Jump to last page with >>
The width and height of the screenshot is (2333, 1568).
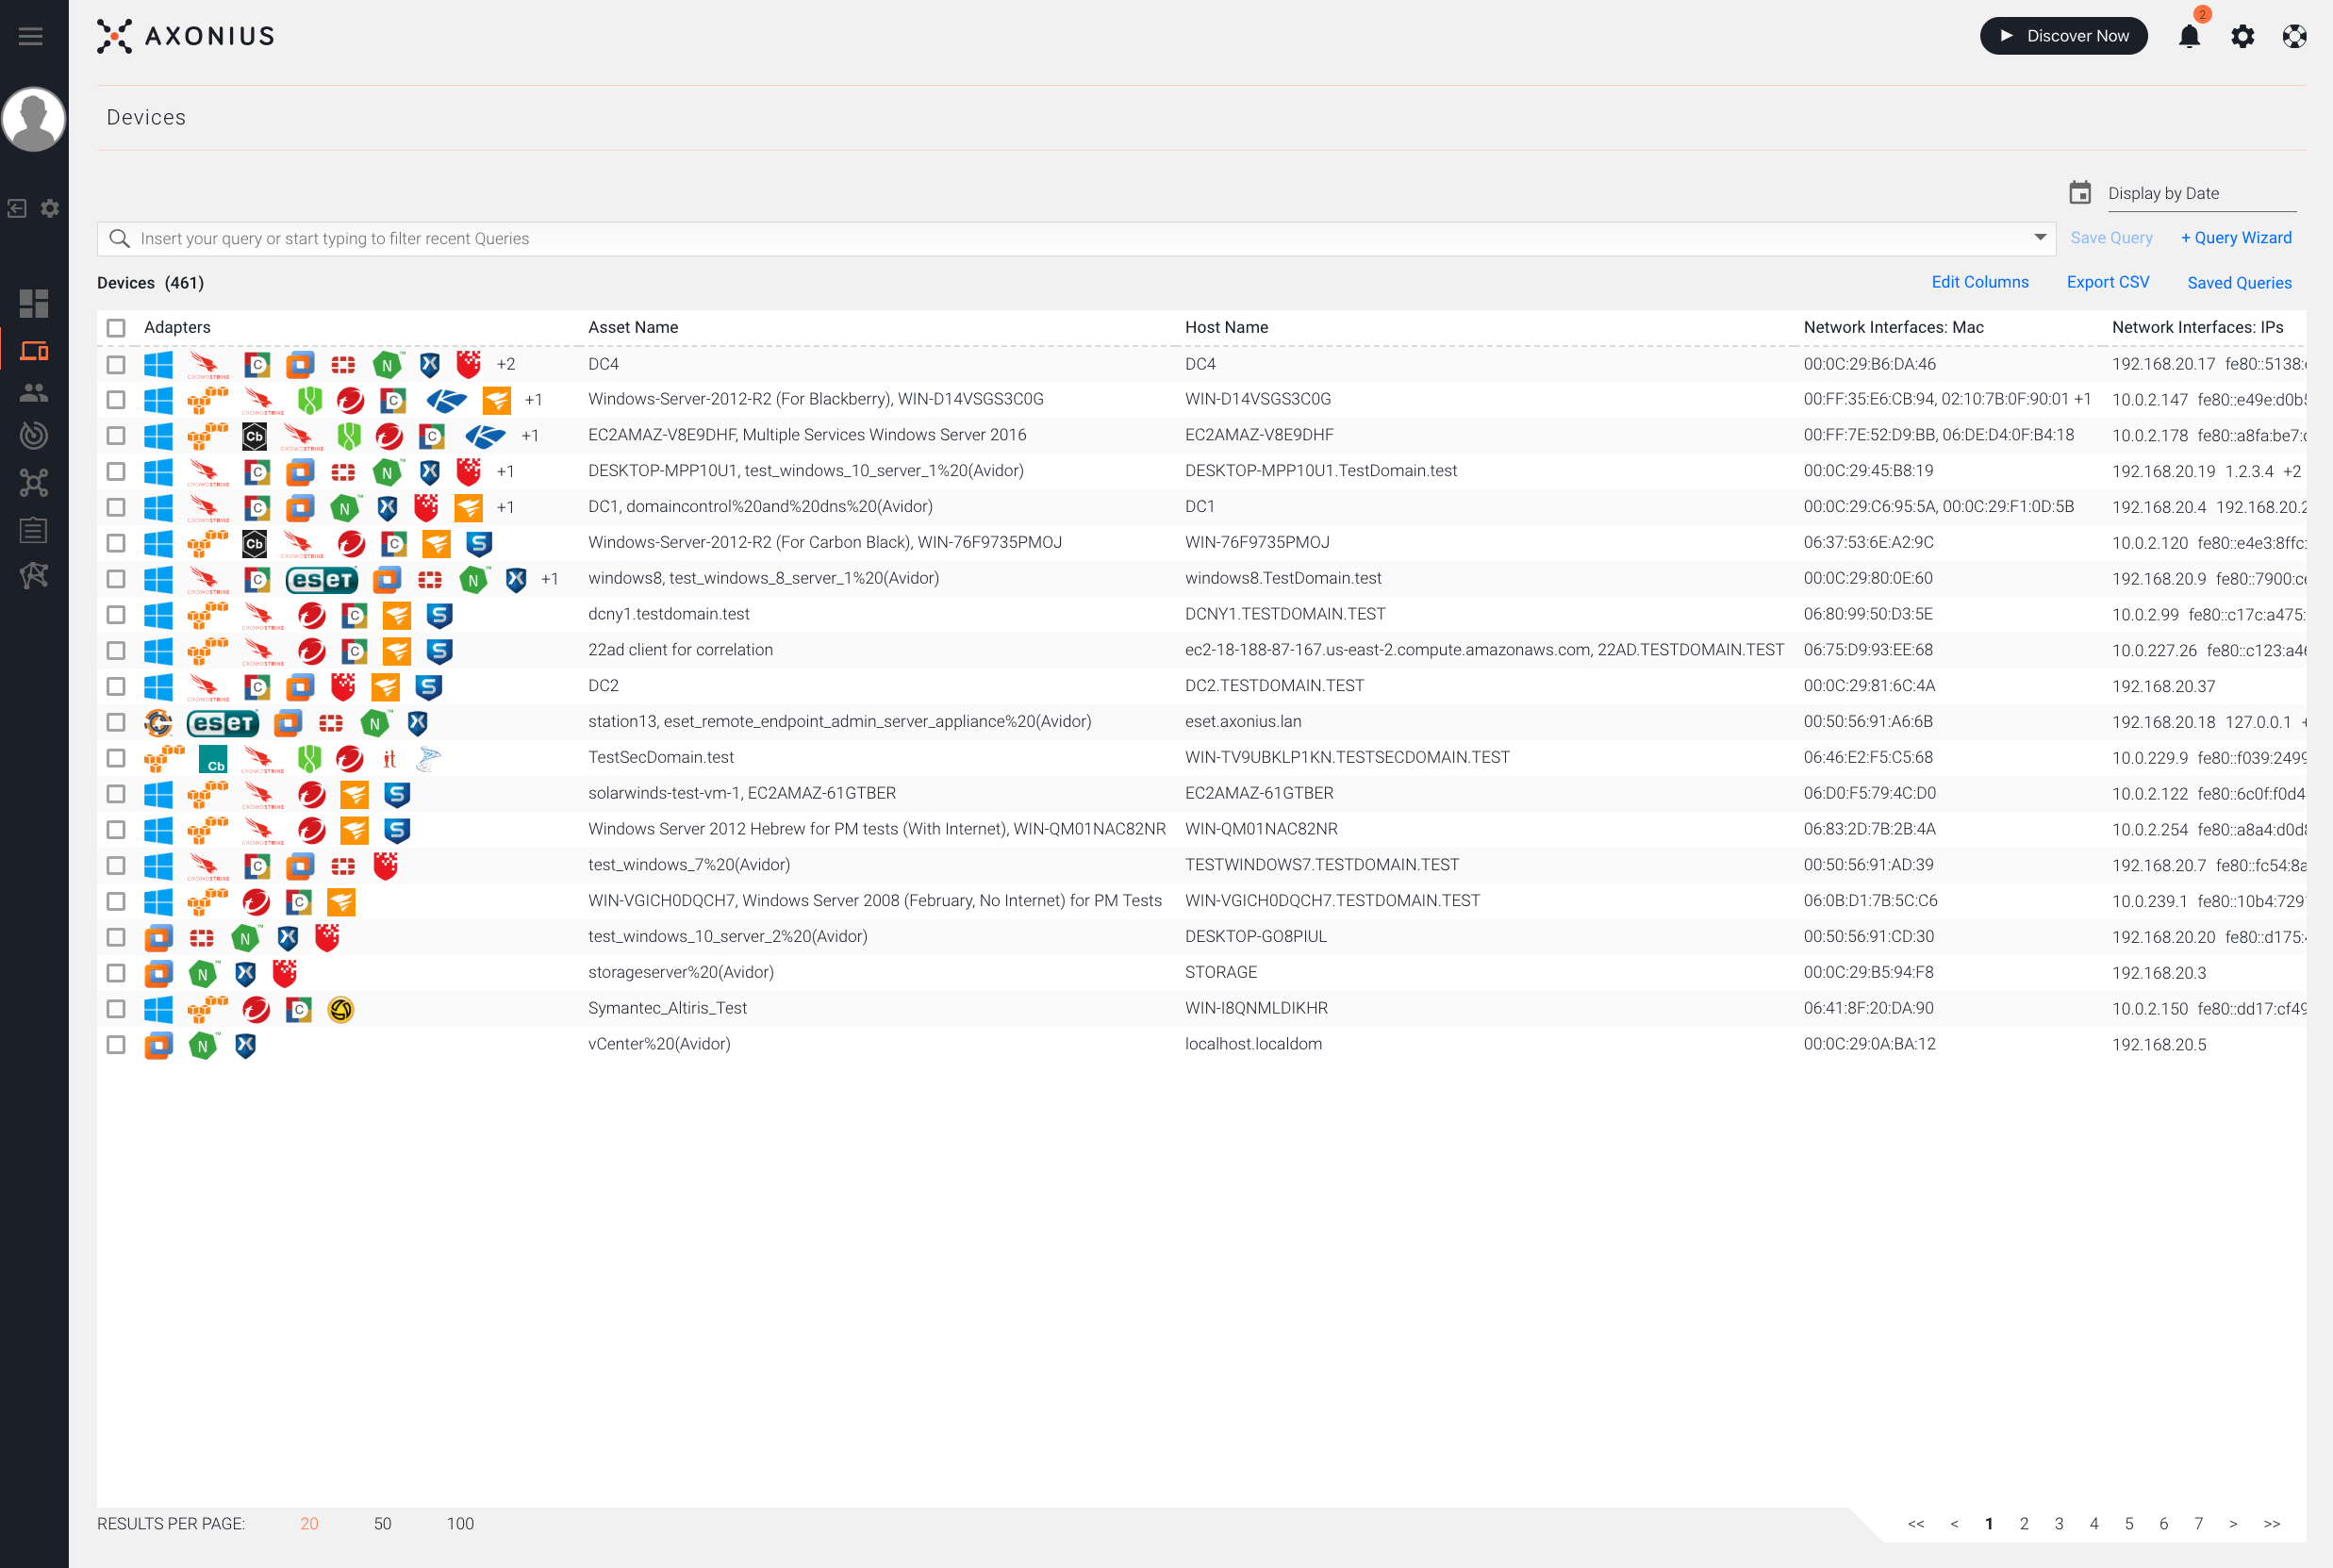pos(2272,1524)
